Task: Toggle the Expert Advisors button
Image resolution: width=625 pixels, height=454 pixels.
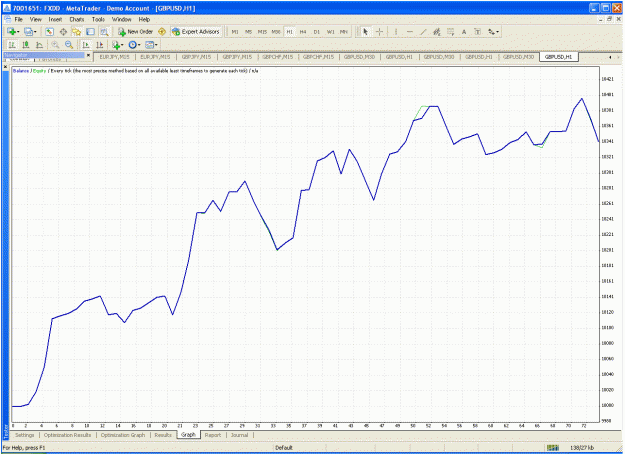Action: click(x=196, y=31)
